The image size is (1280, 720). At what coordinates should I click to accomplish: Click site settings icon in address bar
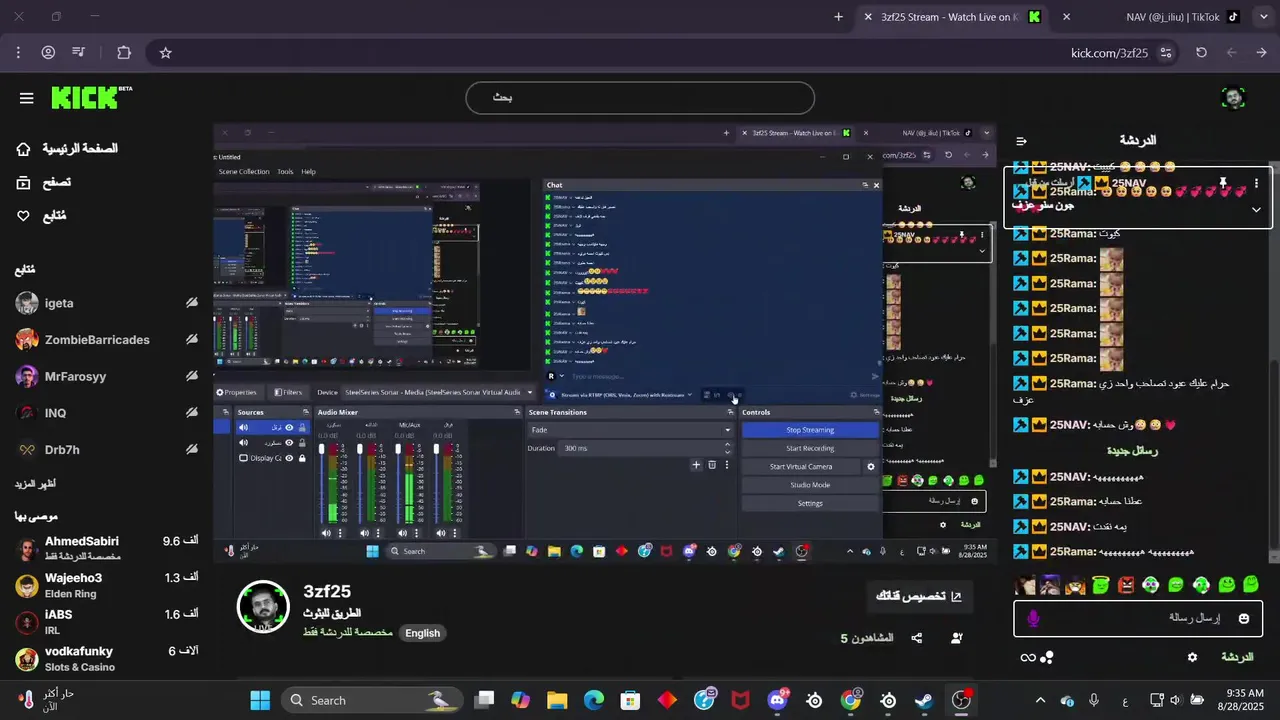pyautogui.click(x=1166, y=53)
